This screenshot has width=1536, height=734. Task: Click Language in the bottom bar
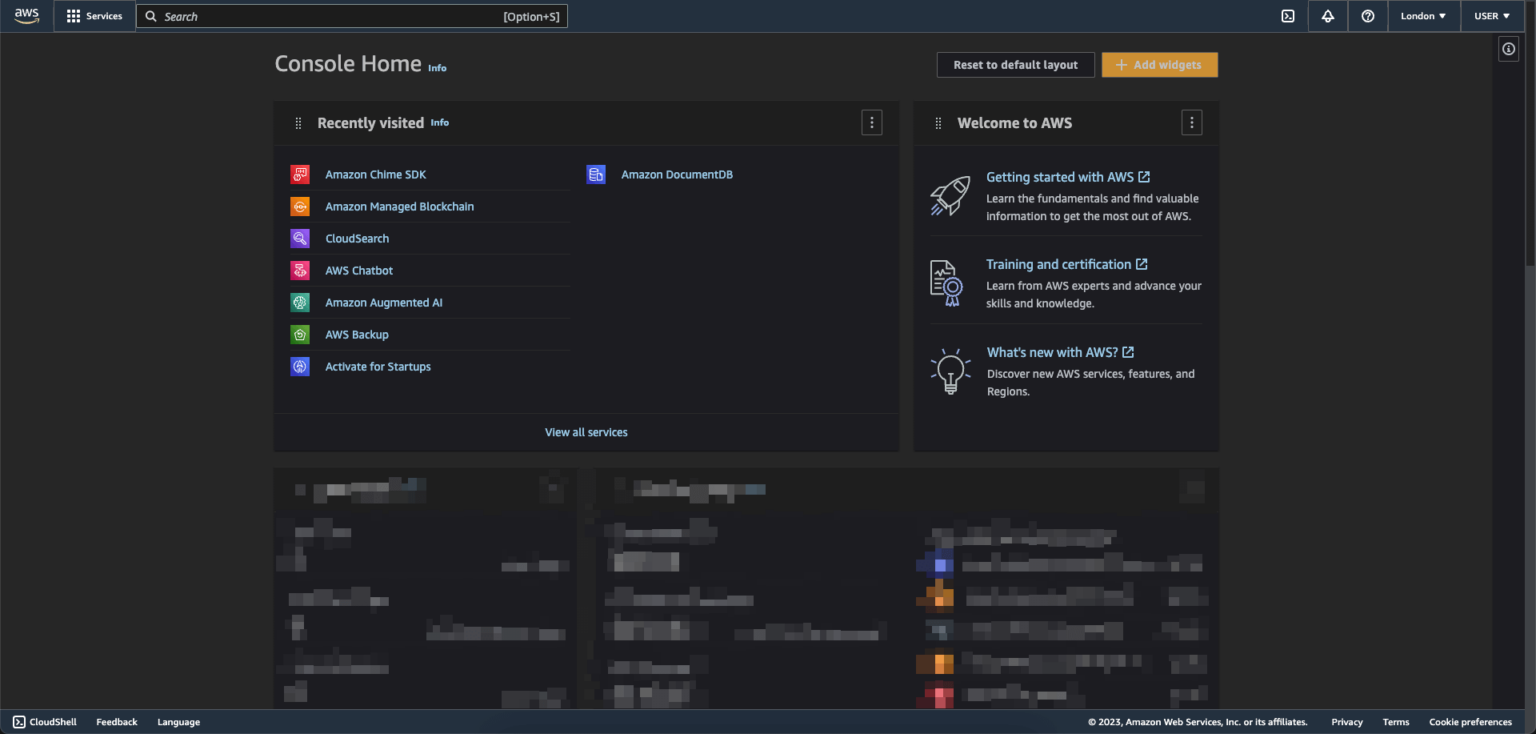[178, 721]
